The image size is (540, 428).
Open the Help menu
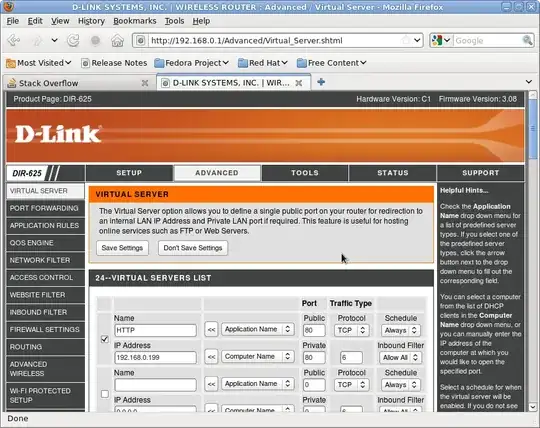pos(201,21)
